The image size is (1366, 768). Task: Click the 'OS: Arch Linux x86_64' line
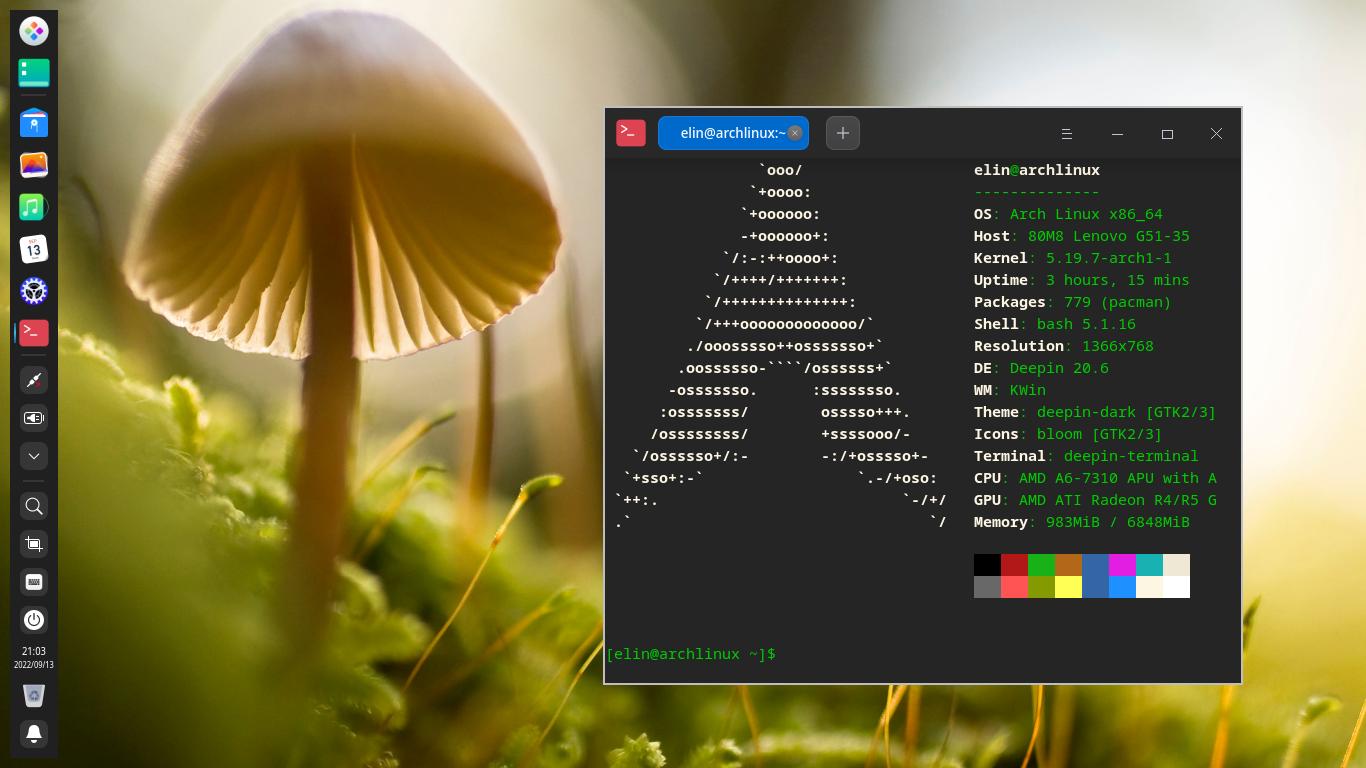coord(1068,214)
